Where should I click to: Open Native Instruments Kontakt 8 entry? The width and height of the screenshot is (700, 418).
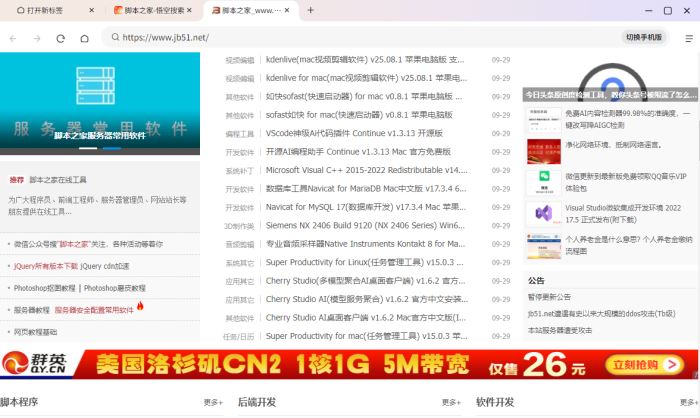pos(365,243)
